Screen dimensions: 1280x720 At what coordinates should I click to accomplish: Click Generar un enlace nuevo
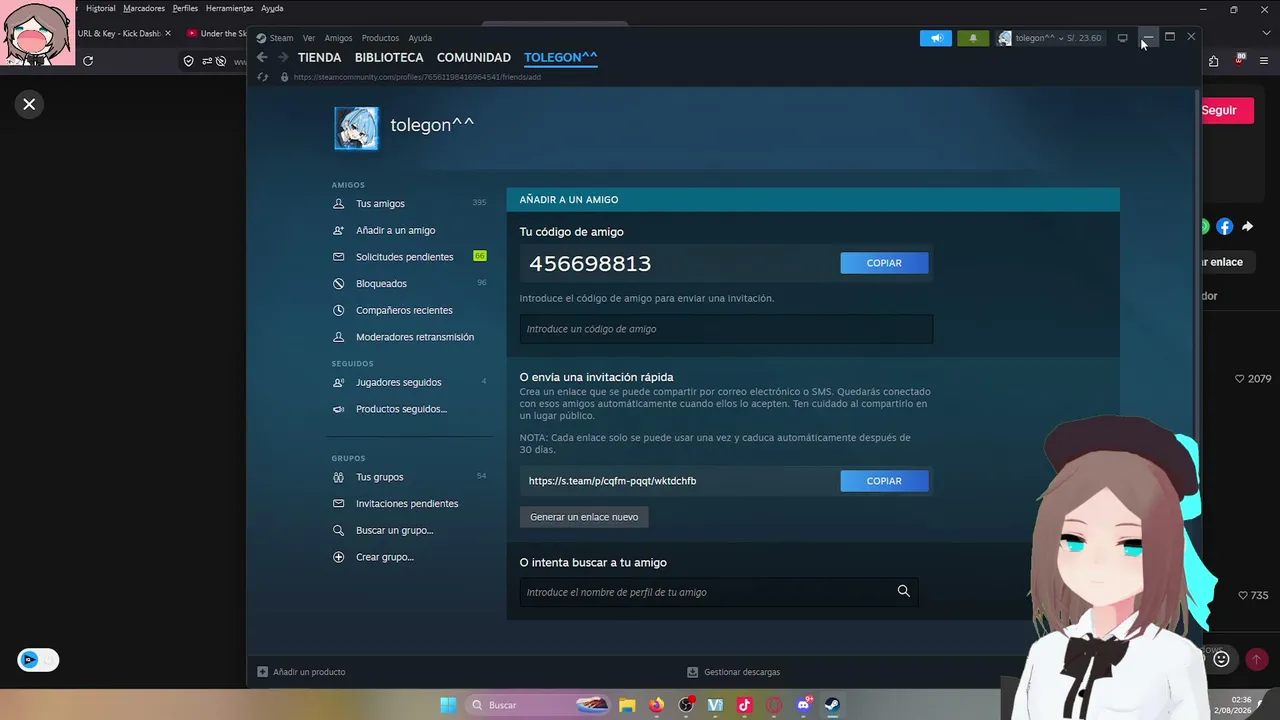584,517
